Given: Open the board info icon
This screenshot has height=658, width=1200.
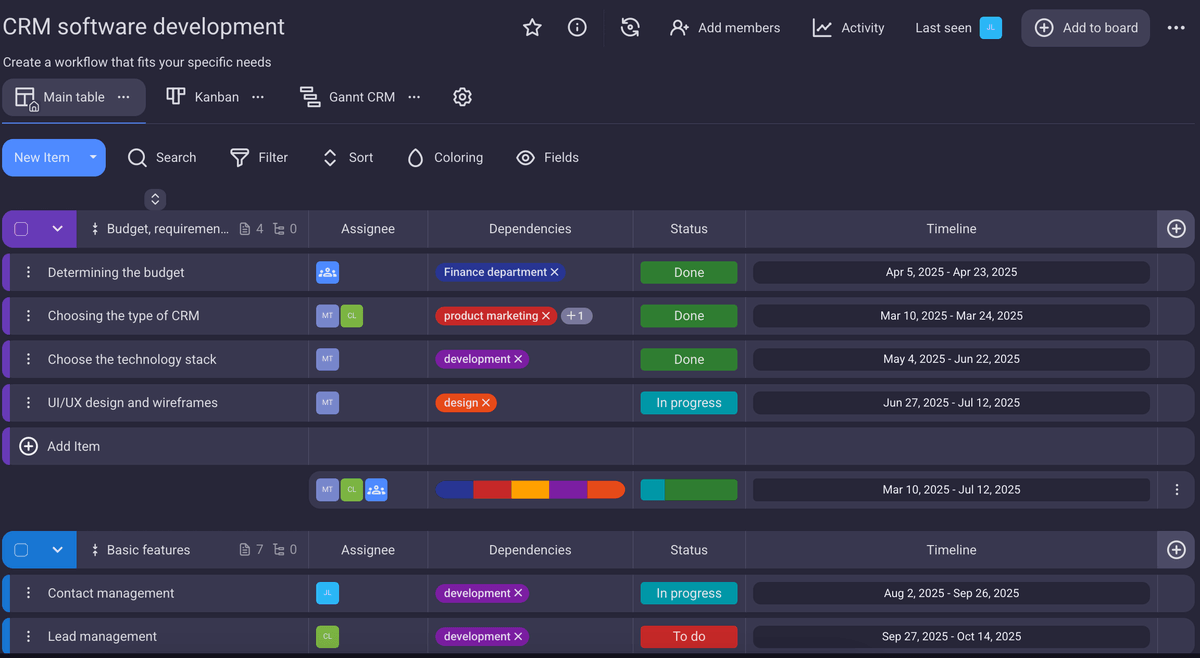Looking at the screenshot, I should click(x=577, y=28).
